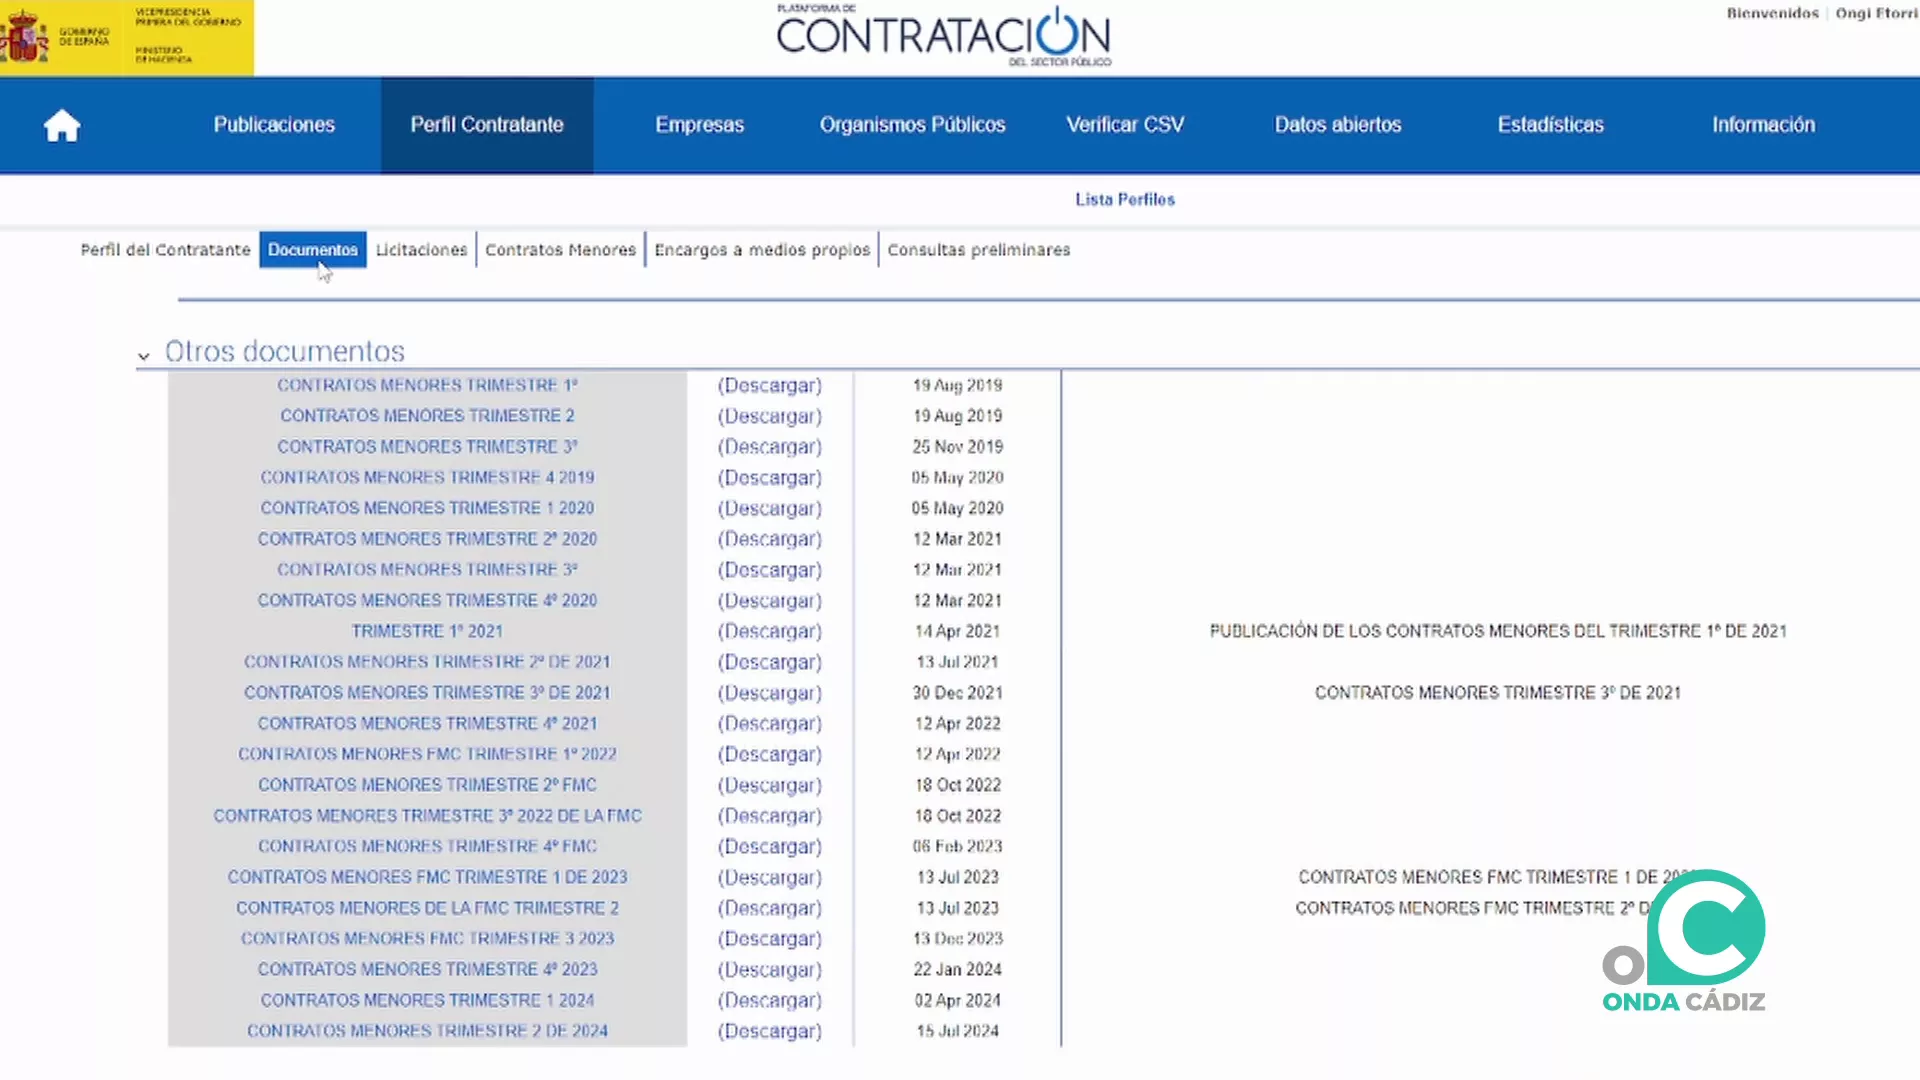Click the Lista Perfiles link
1920x1080 pixels.
pyautogui.click(x=1124, y=199)
